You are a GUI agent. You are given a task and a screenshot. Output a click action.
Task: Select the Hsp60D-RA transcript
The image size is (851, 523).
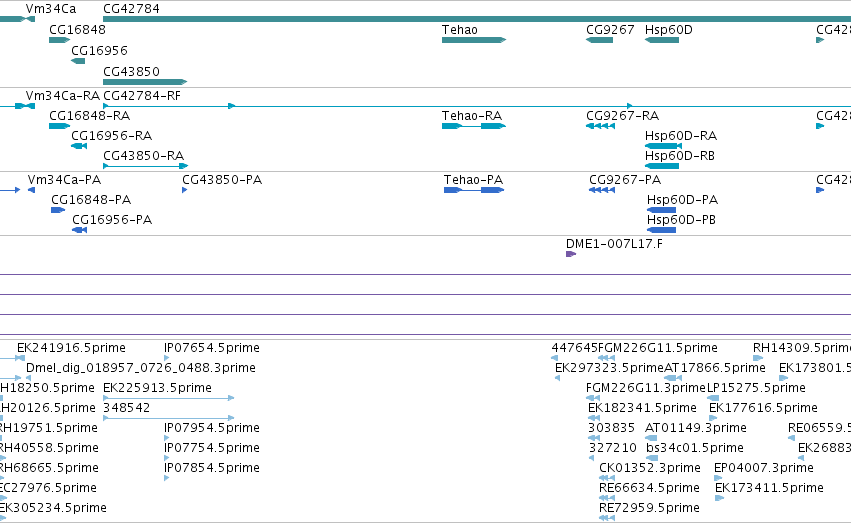click(663, 146)
